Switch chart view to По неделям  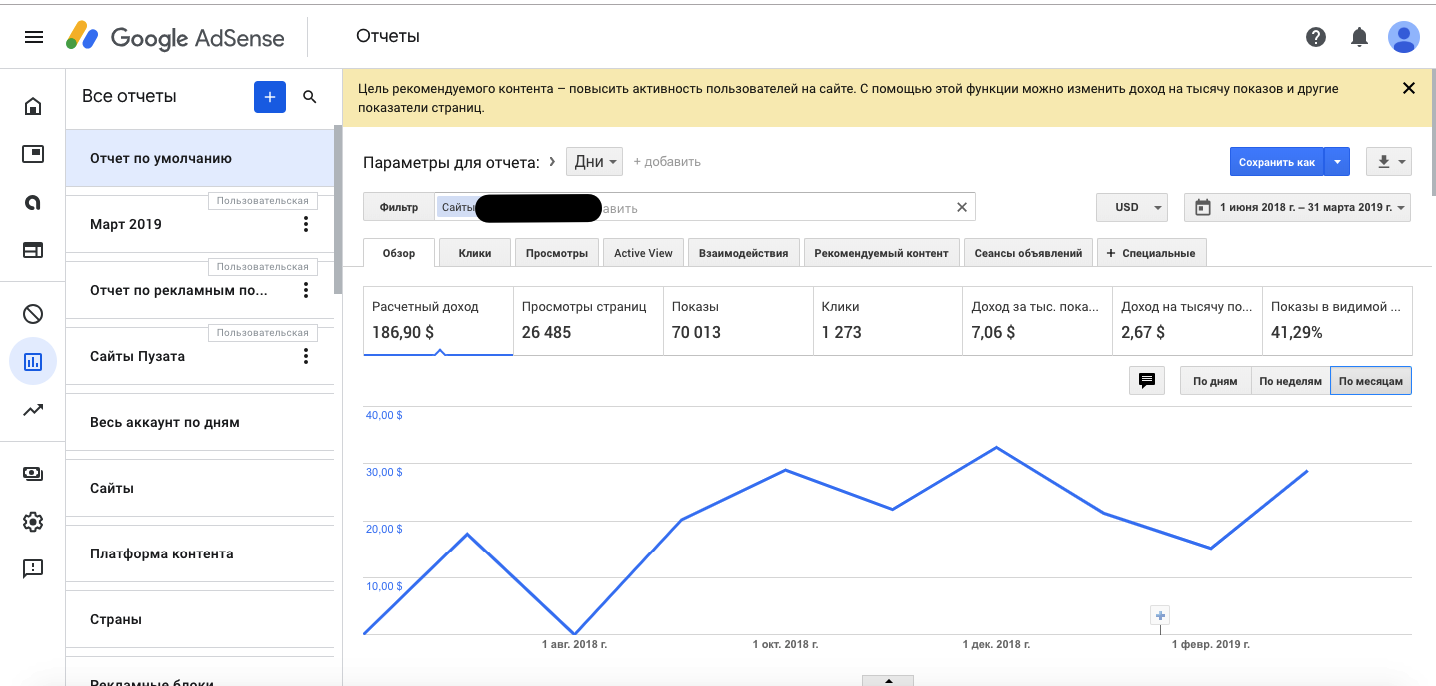tap(1290, 380)
